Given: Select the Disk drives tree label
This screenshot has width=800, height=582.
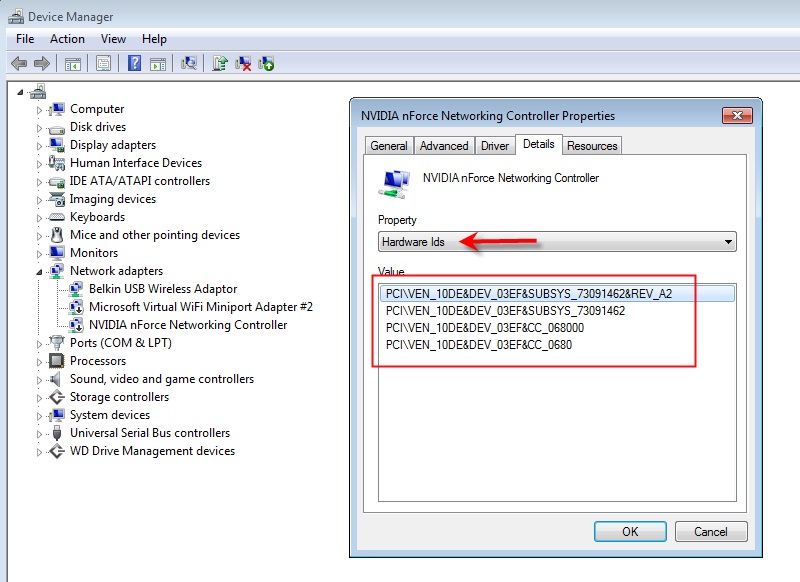Looking at the screenshot, I should tap(98, 126).
